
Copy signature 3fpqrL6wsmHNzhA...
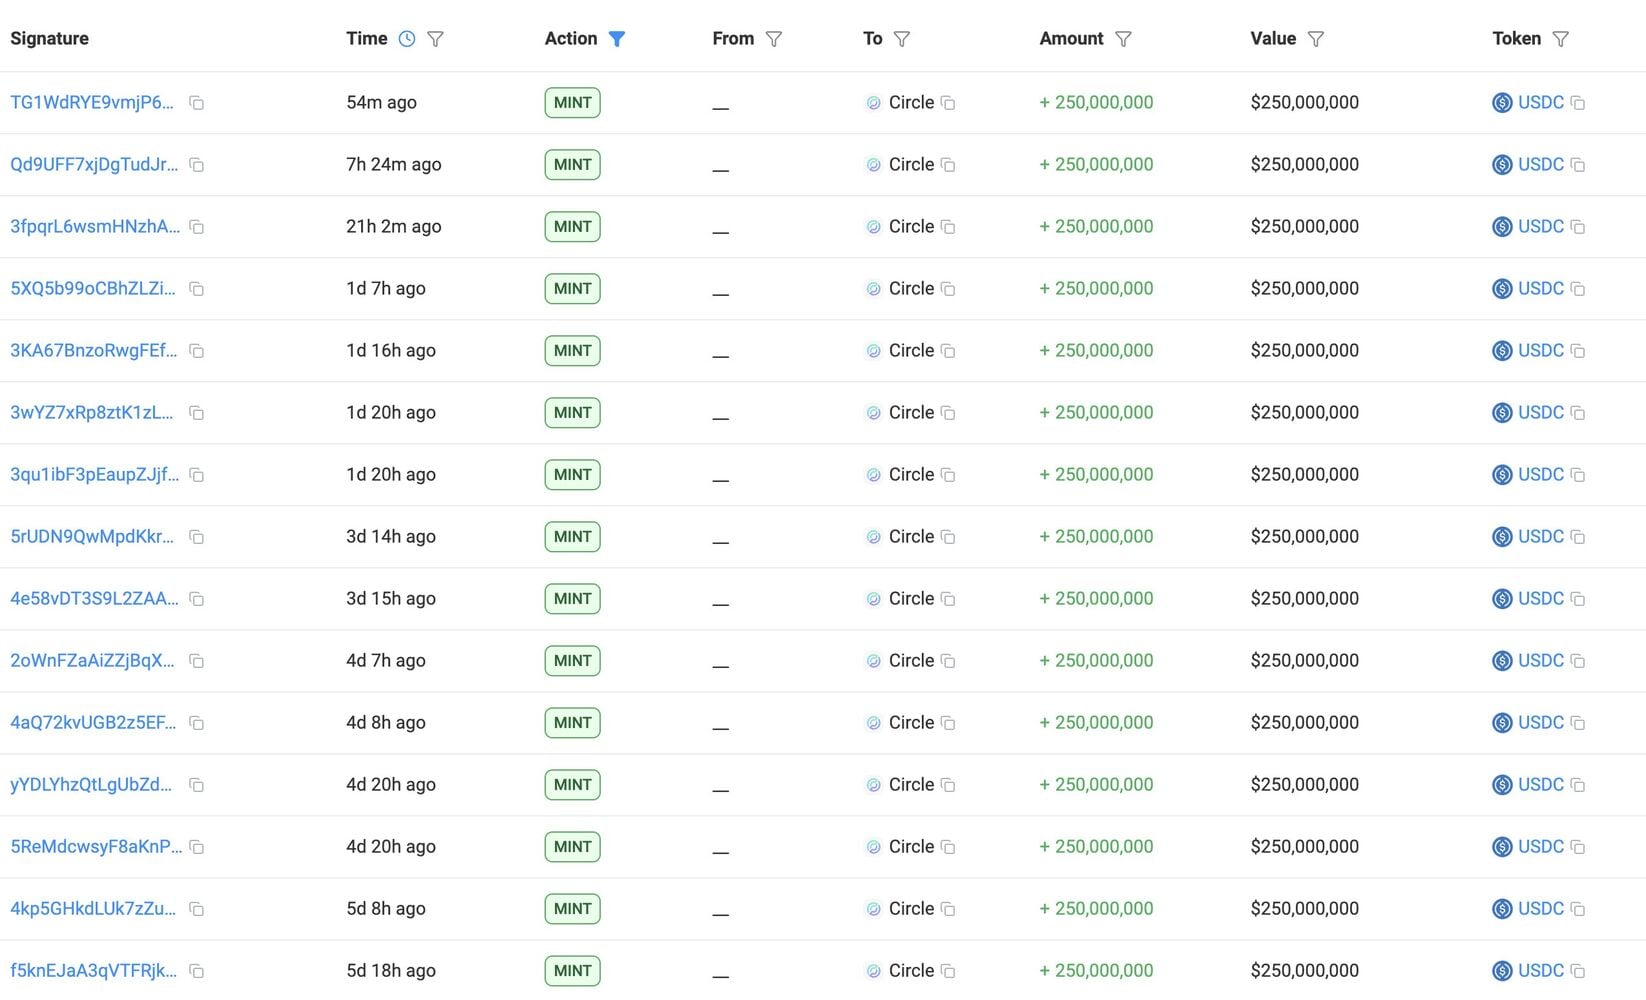(197, 227)
